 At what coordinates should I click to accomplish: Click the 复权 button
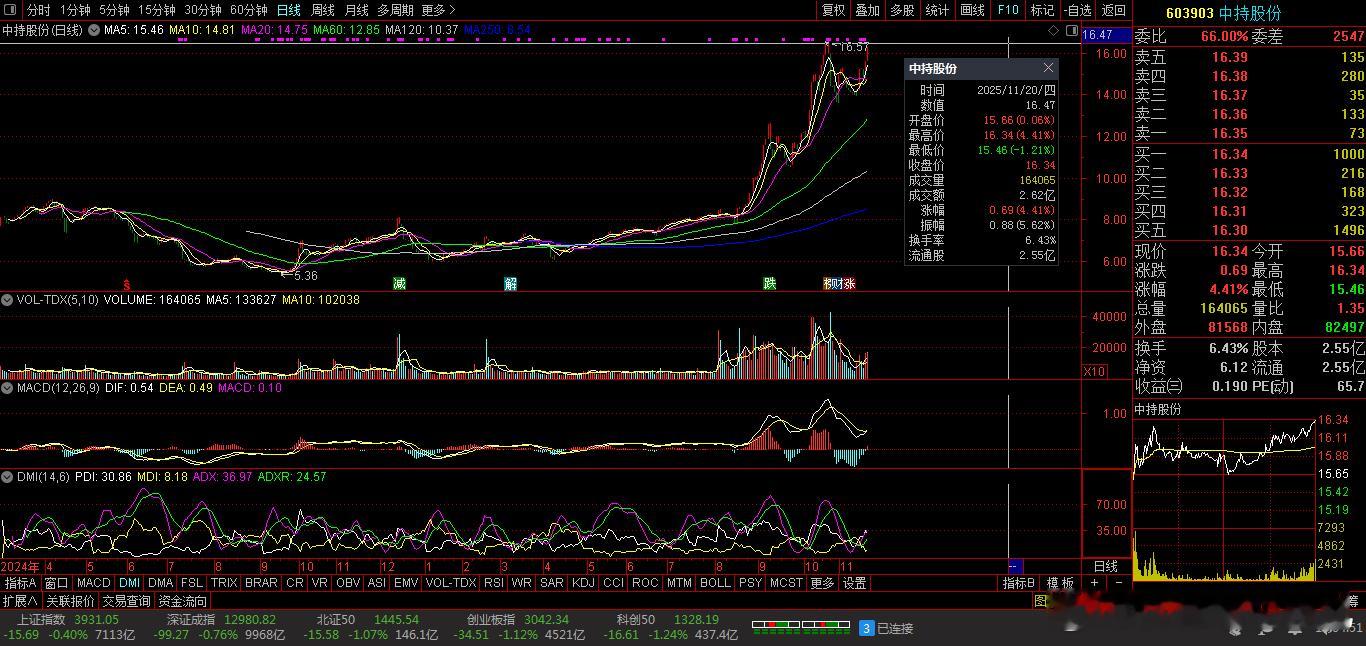tap(833, 10)
